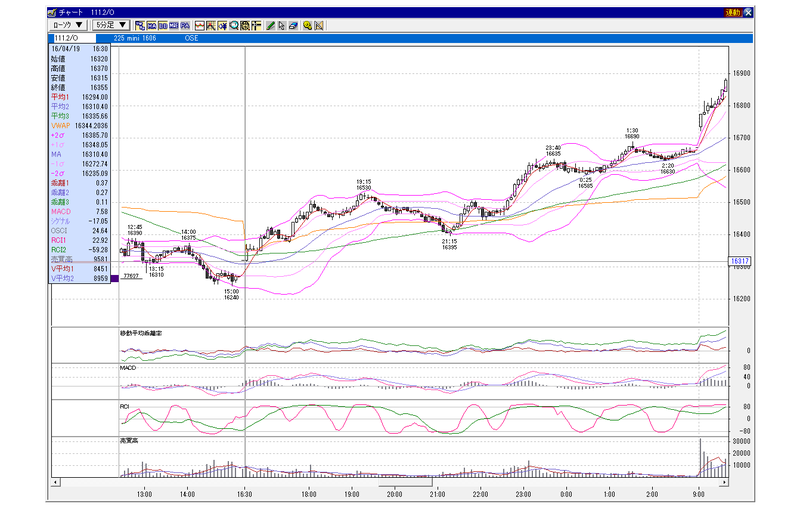The height and width of the screenshot is (507, 800).
Task: Select the eraser tool icon
Action: [x=293, y=26]
